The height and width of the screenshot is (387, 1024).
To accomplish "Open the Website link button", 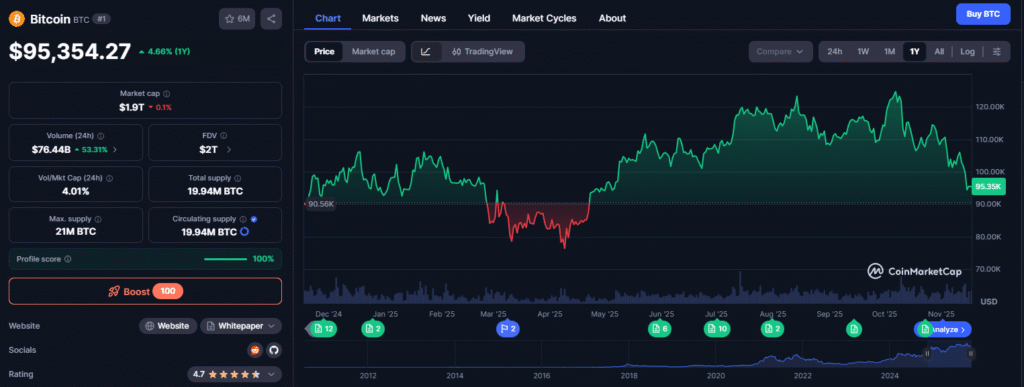I will [168, 326].
